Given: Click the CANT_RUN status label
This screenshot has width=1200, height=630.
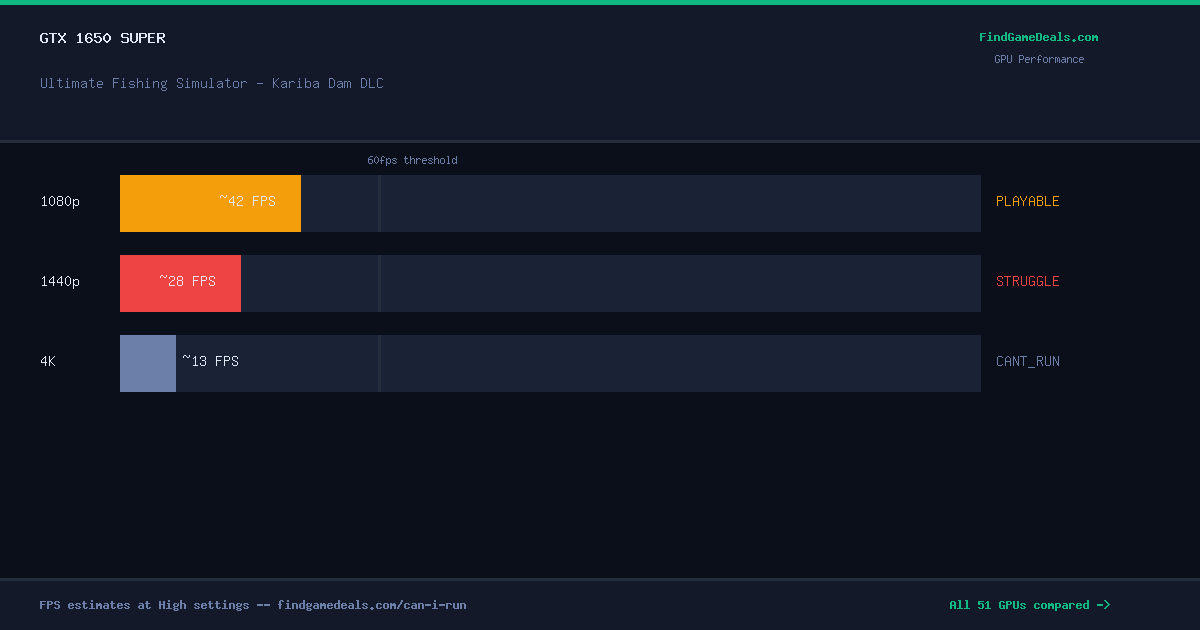Looking at the screenshot, I should pos(1027,361).
